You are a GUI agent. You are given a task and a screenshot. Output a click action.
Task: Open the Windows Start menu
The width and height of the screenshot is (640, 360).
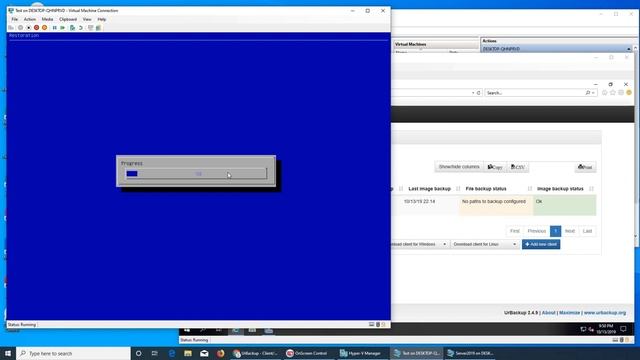tap(8, 353)
